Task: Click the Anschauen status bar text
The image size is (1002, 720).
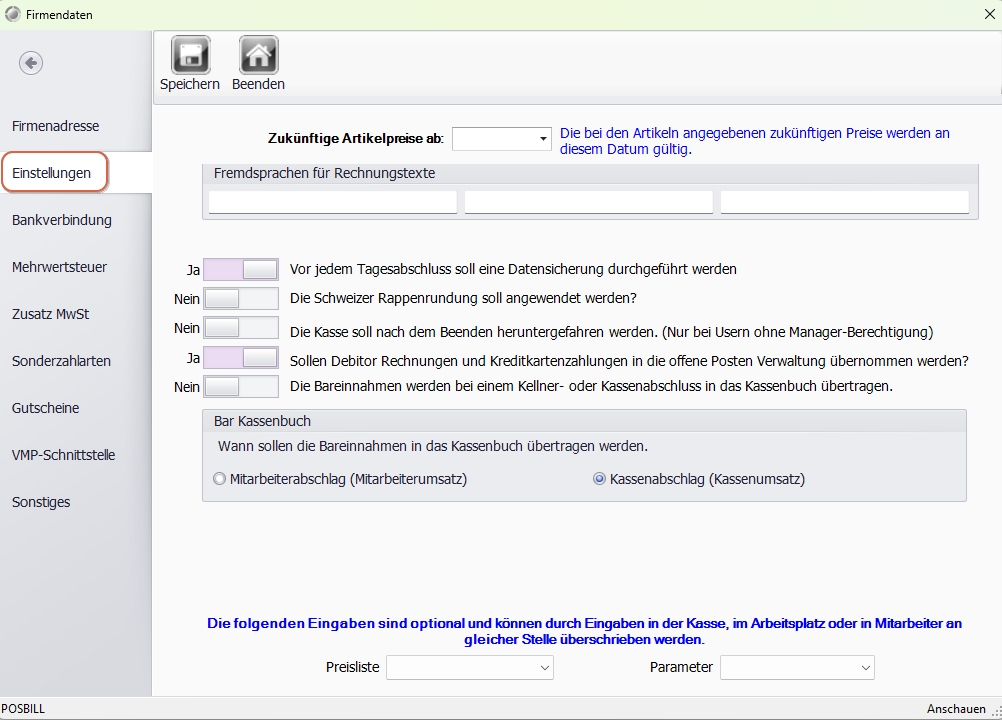Action: (x=956, y=709)
